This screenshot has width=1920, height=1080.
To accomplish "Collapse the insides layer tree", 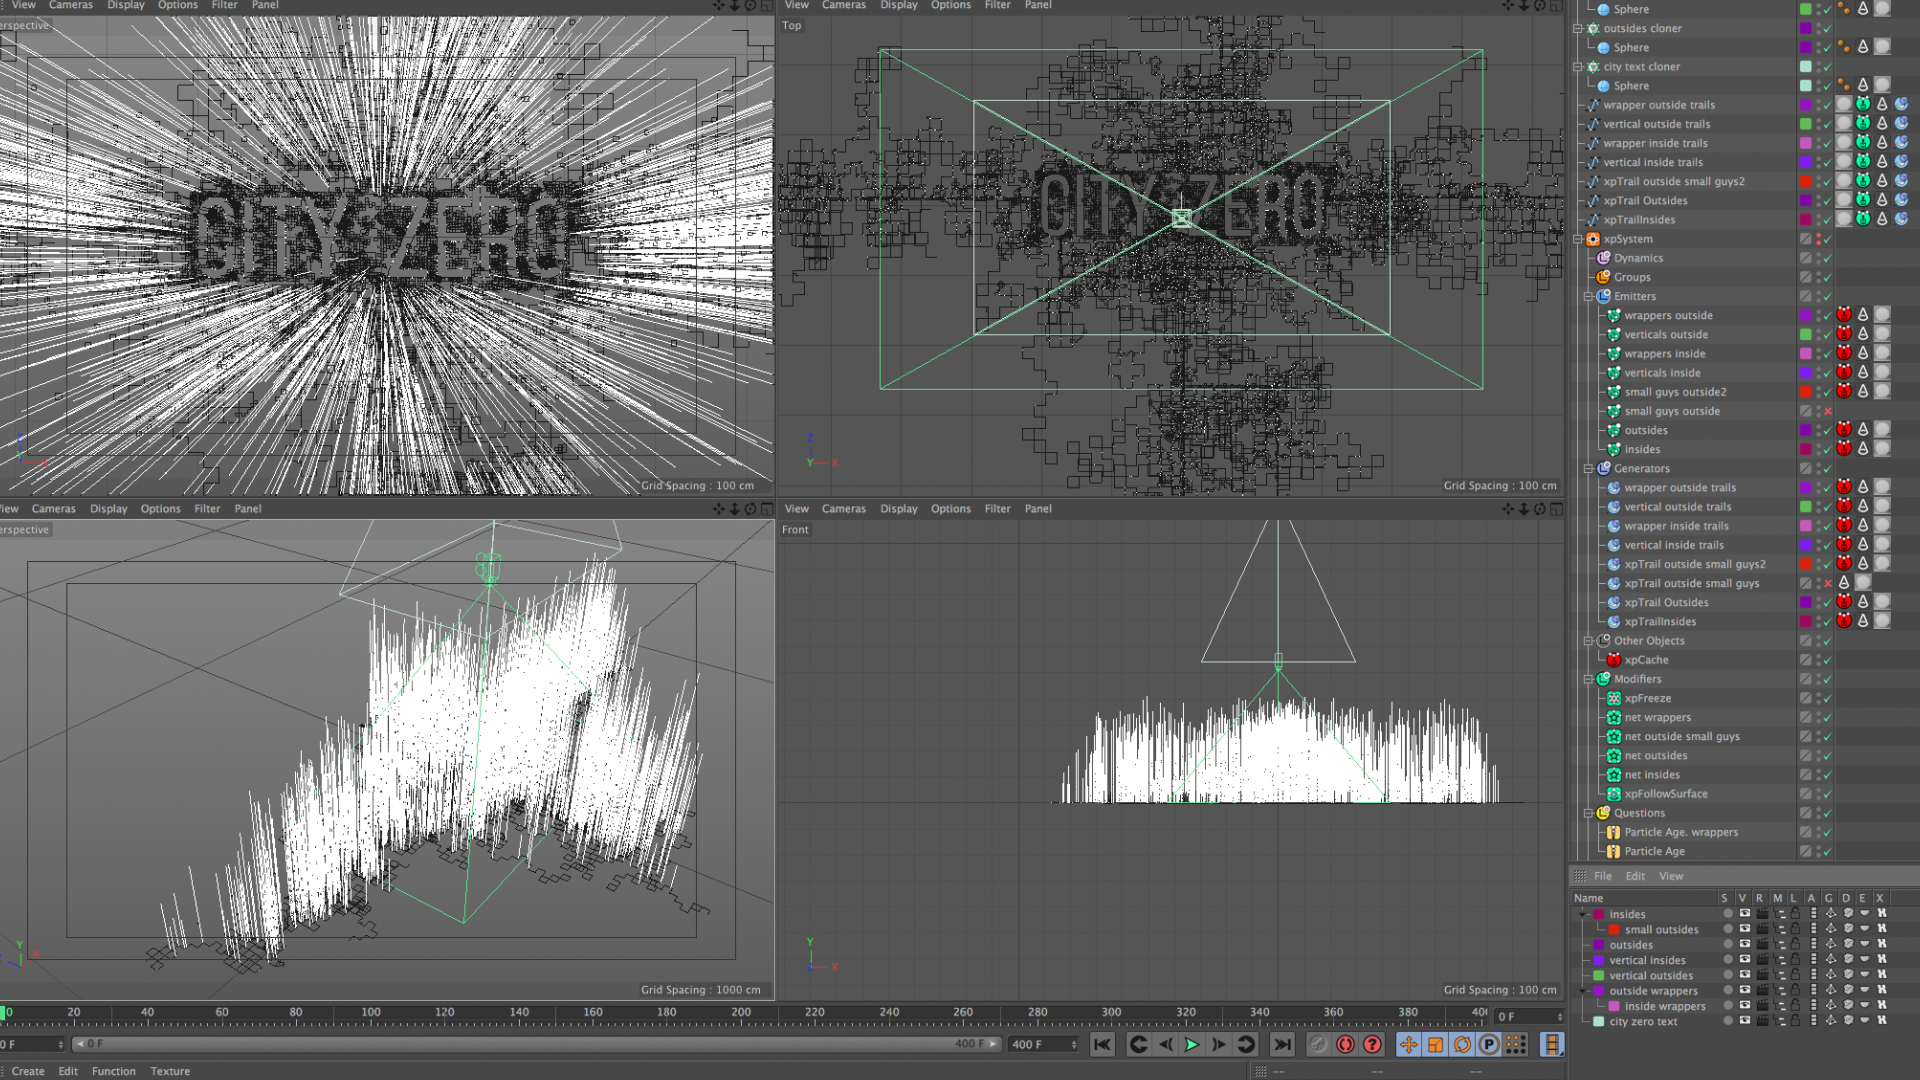I will [x=1582, y=914].
